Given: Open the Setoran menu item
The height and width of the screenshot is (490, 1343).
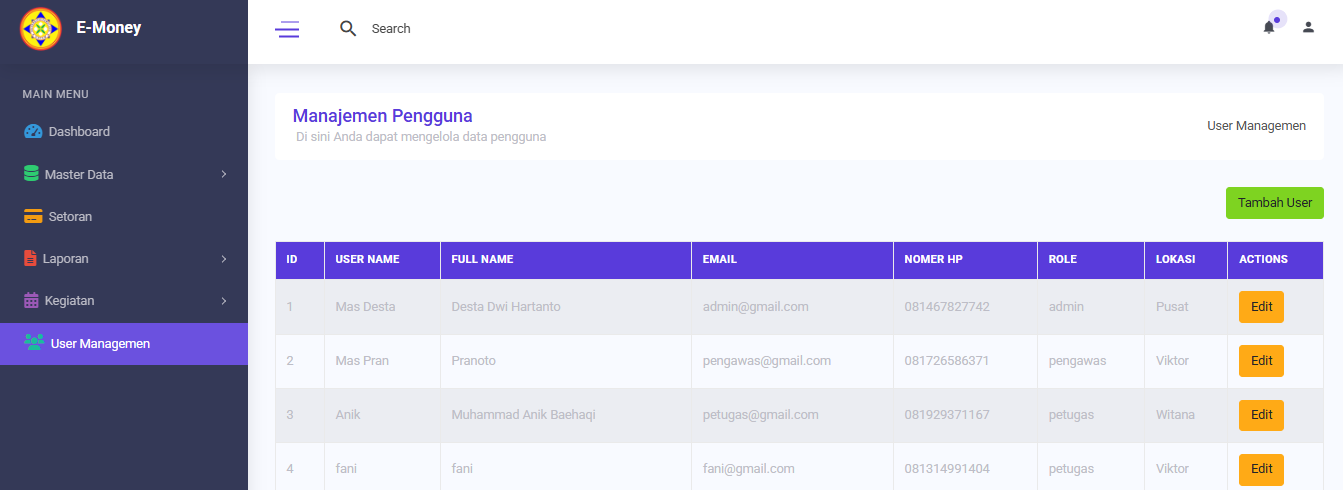Looking at the screenshot, I should tap(70, 217).
